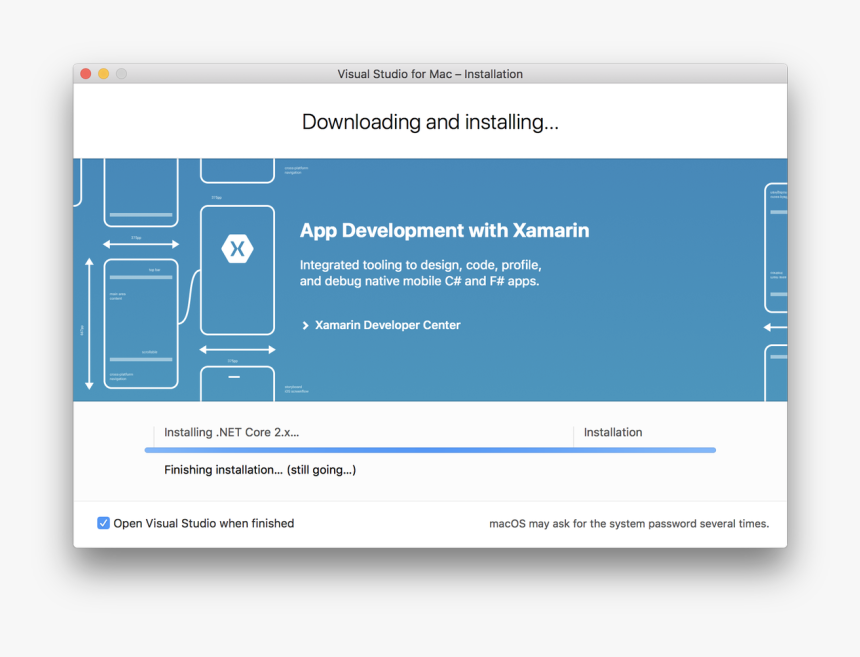Click the red close window button
The height and width of the screenshot is (657, 860).
click(x=86, y=74)
